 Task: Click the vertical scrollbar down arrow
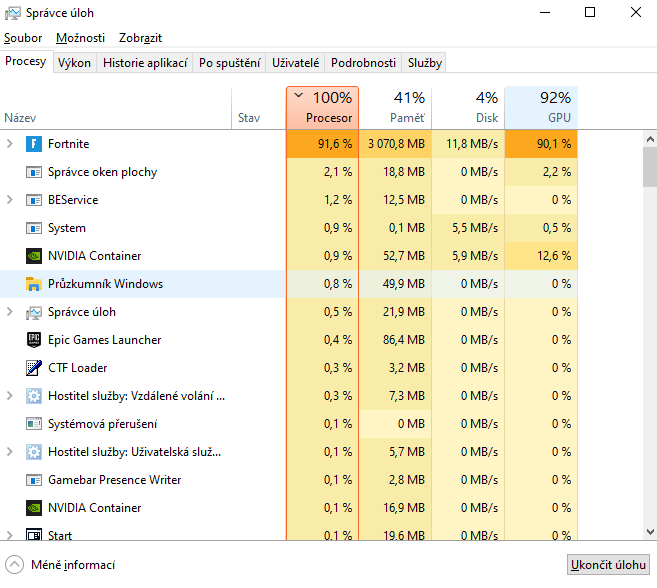click(x=649, y=533)
